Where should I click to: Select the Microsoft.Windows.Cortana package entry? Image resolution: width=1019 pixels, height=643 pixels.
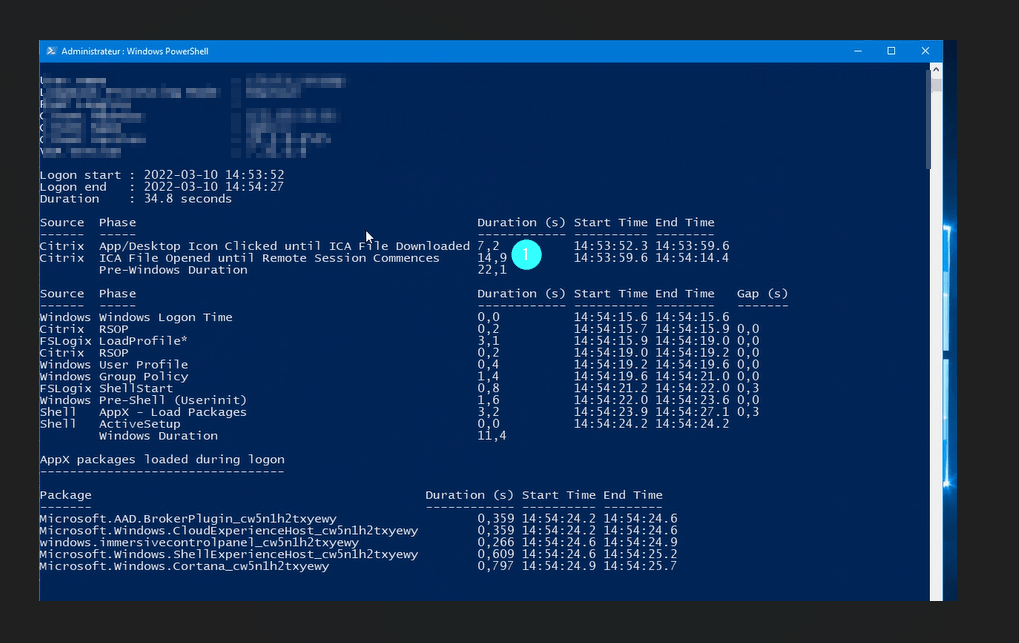pos(184,566)
